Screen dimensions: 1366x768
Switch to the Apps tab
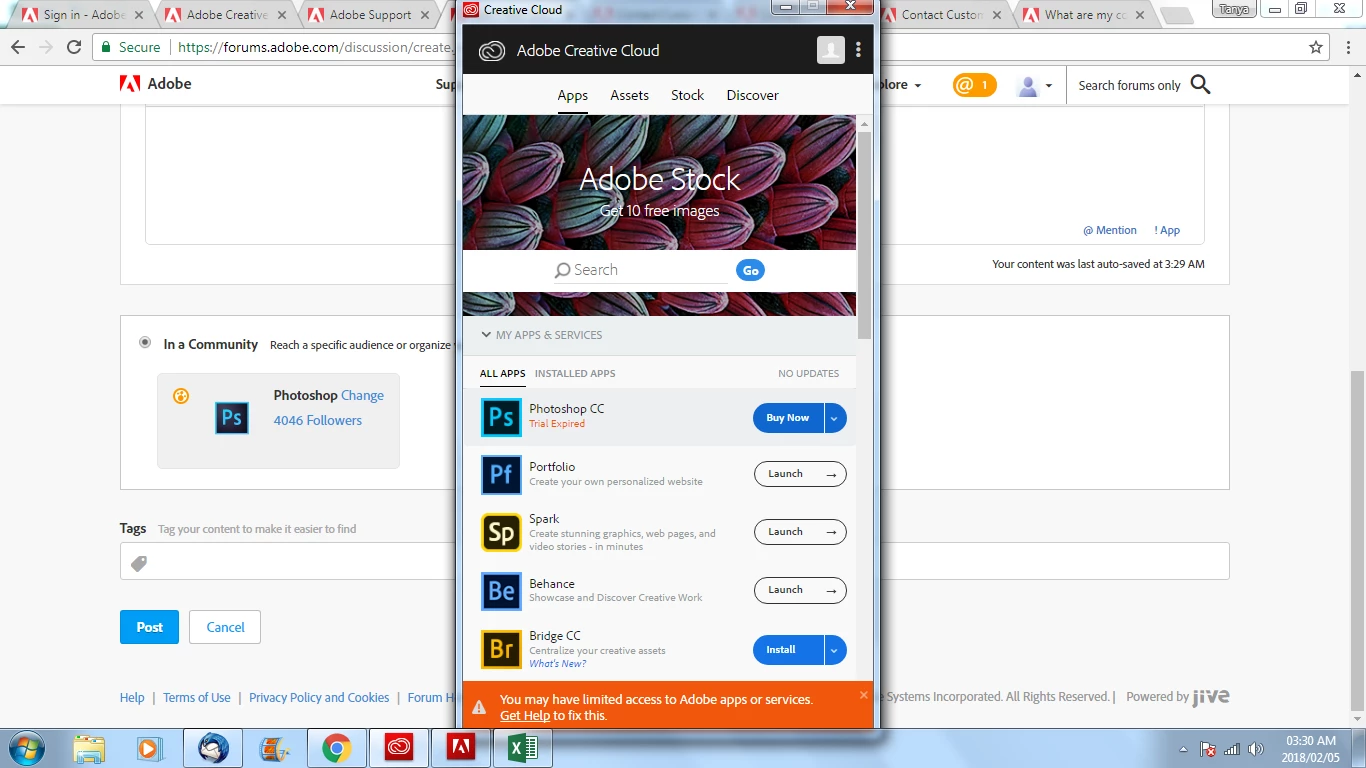(573, 95)
